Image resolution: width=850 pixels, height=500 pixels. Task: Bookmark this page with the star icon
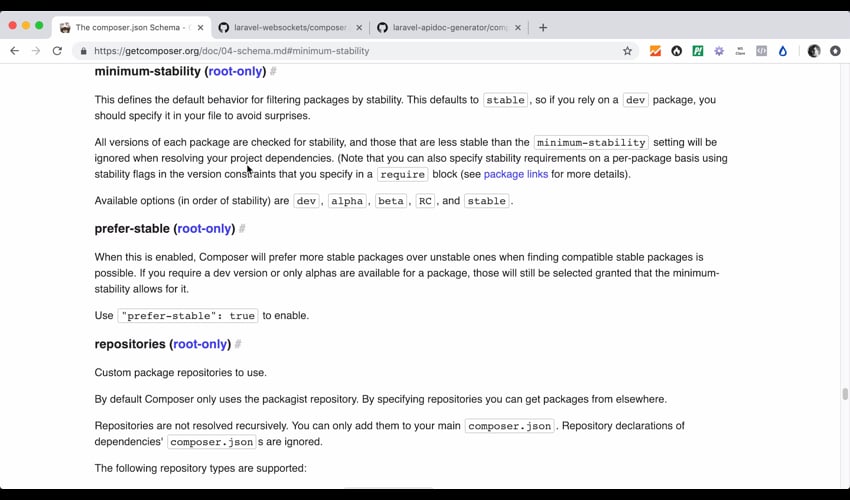(627, 51)
